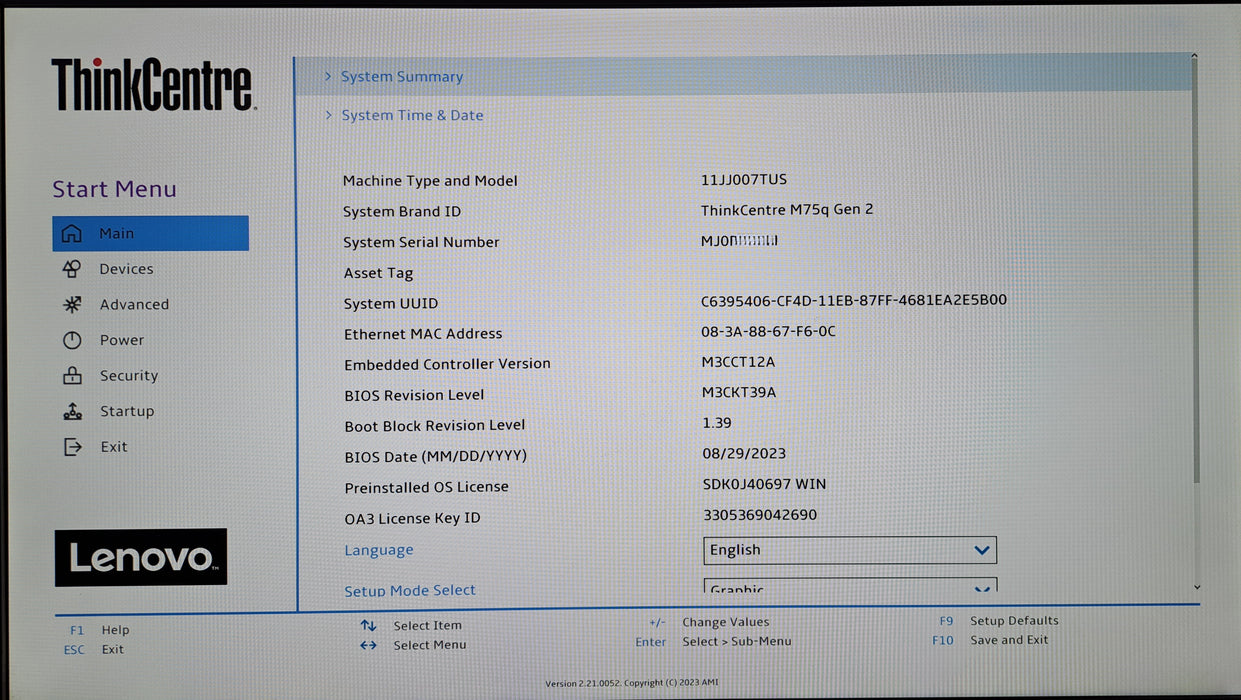The height and width of the screenshot is (700, 1241).
Task: Click the System UUID value
Action: (854, 300)
